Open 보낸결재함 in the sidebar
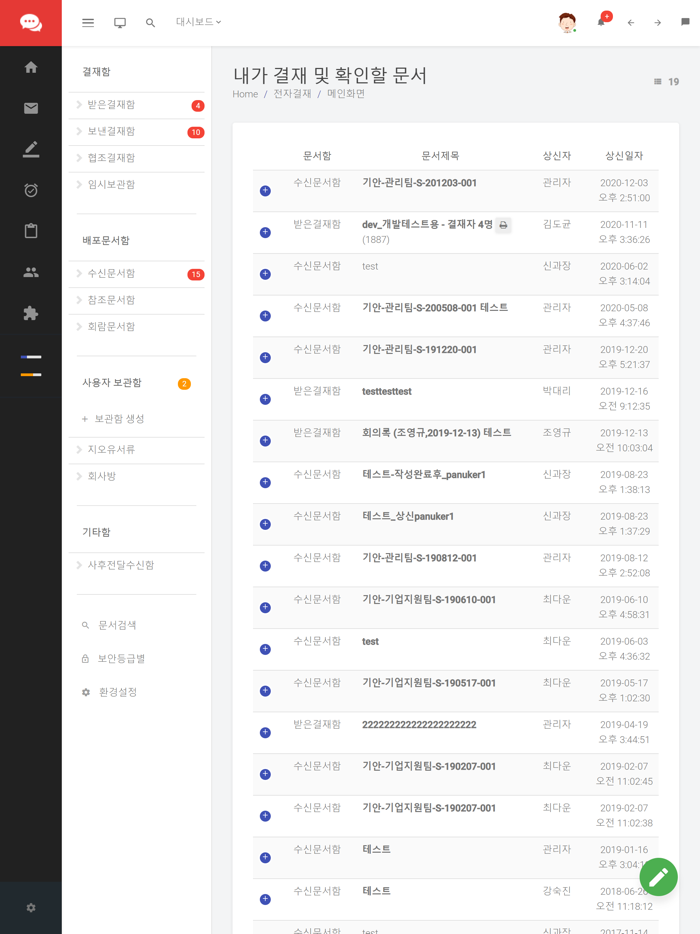Image resolution: width=700 pixels, height=934 pixels. [110, 132]
